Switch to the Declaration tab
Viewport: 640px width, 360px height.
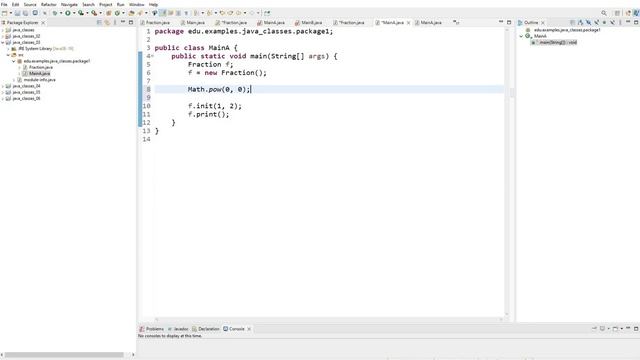click(x=206, y=329)
